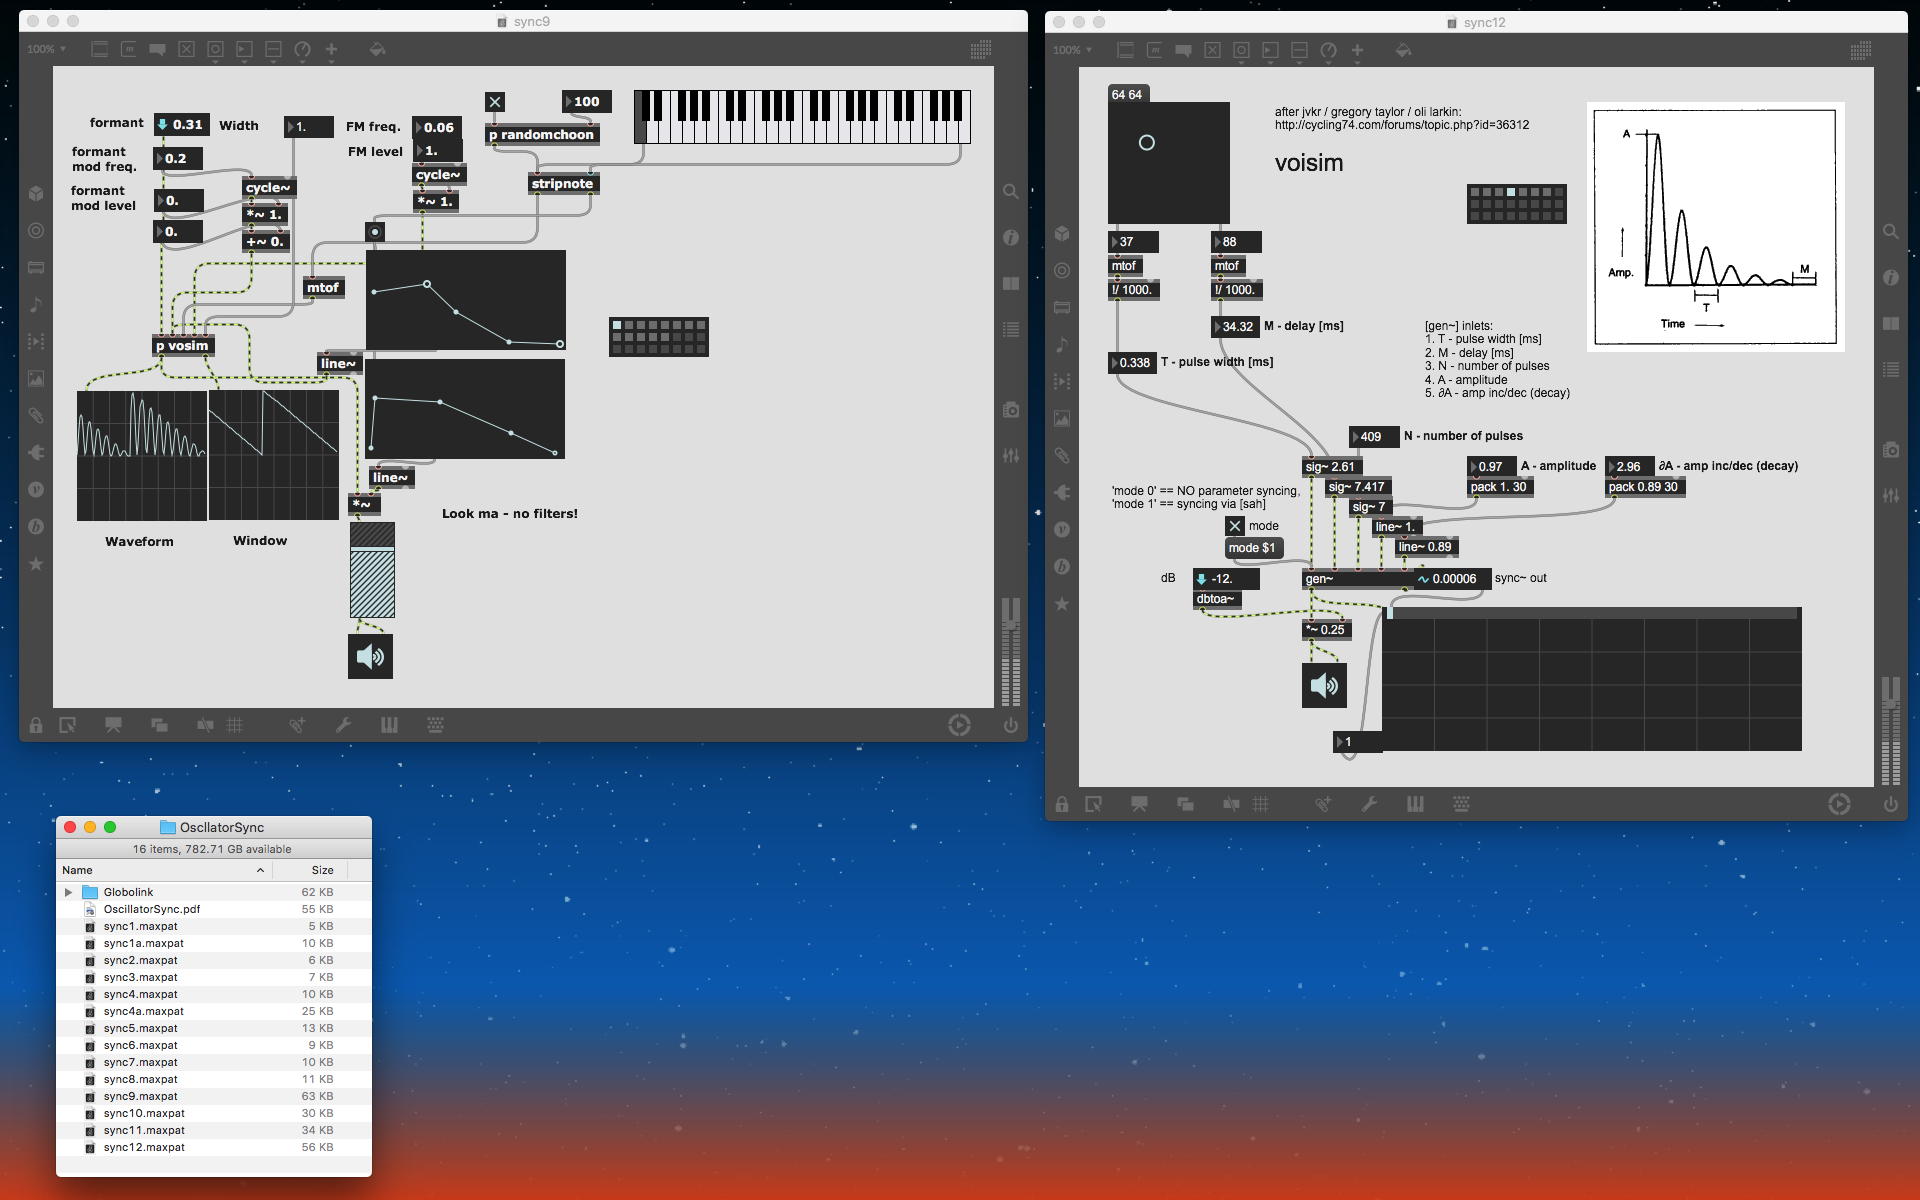Sort files by the Size column header
This screenshot has height=1200, width=1920.
[322, 870]
